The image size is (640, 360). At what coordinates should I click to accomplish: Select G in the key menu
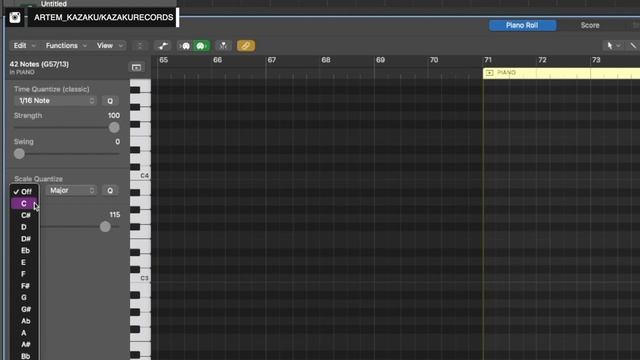[24, 298]
